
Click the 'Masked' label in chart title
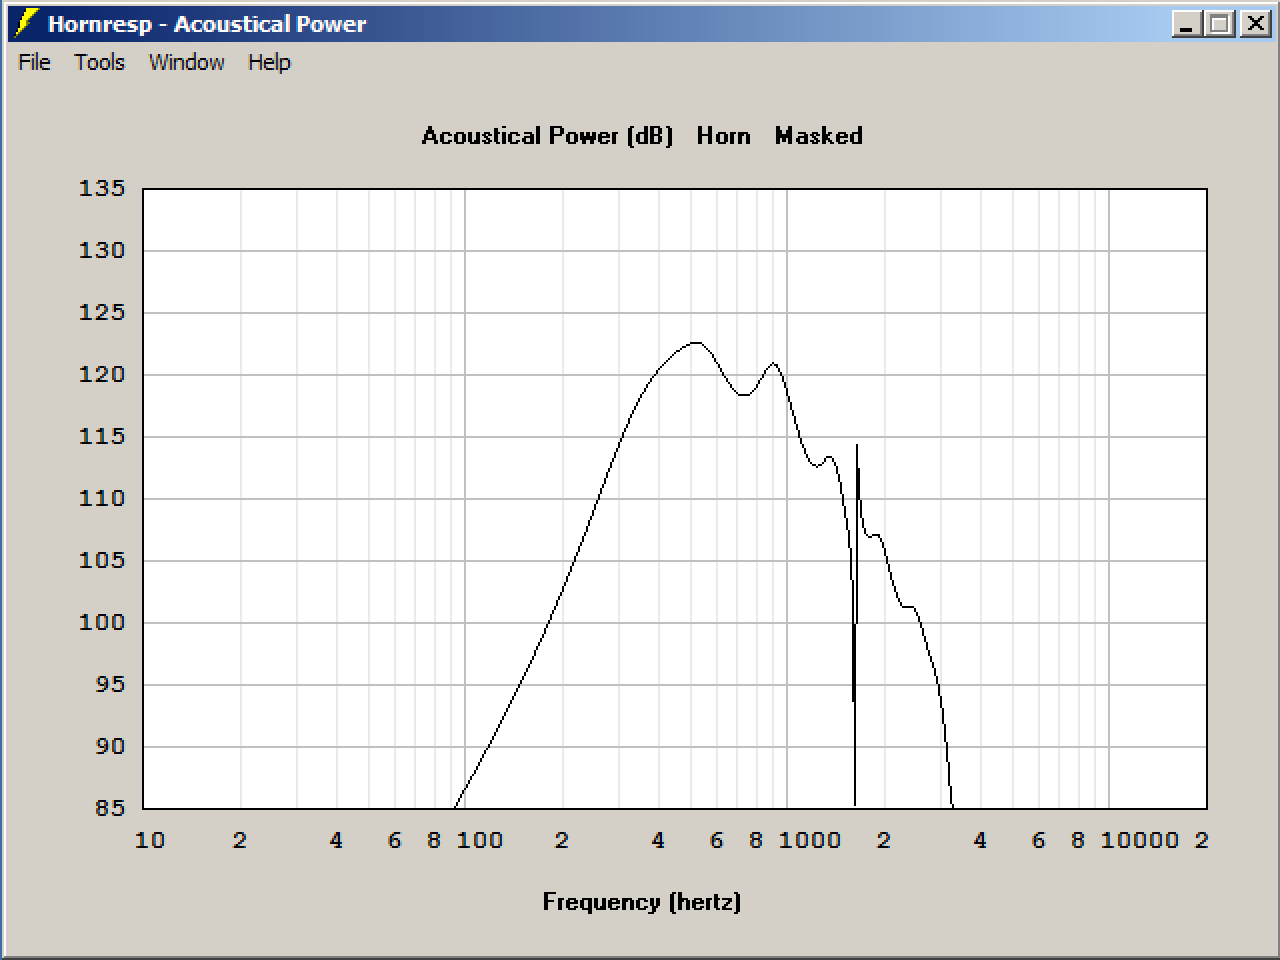(x=818, y=136)
